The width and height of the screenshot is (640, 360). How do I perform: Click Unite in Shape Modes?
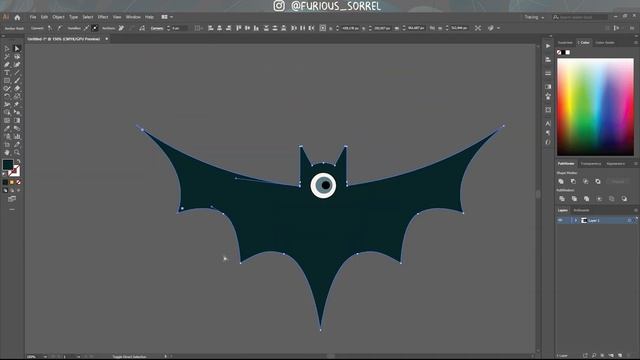(561, 181)
